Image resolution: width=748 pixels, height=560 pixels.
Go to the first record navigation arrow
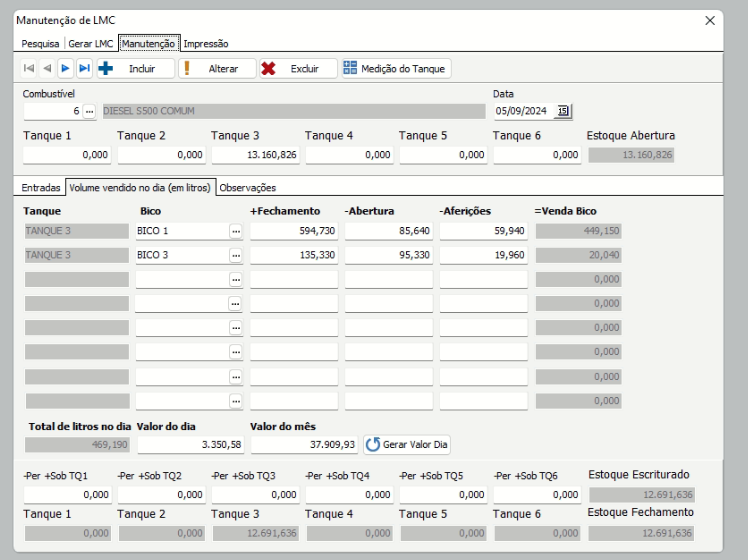[x=29, y=68]
